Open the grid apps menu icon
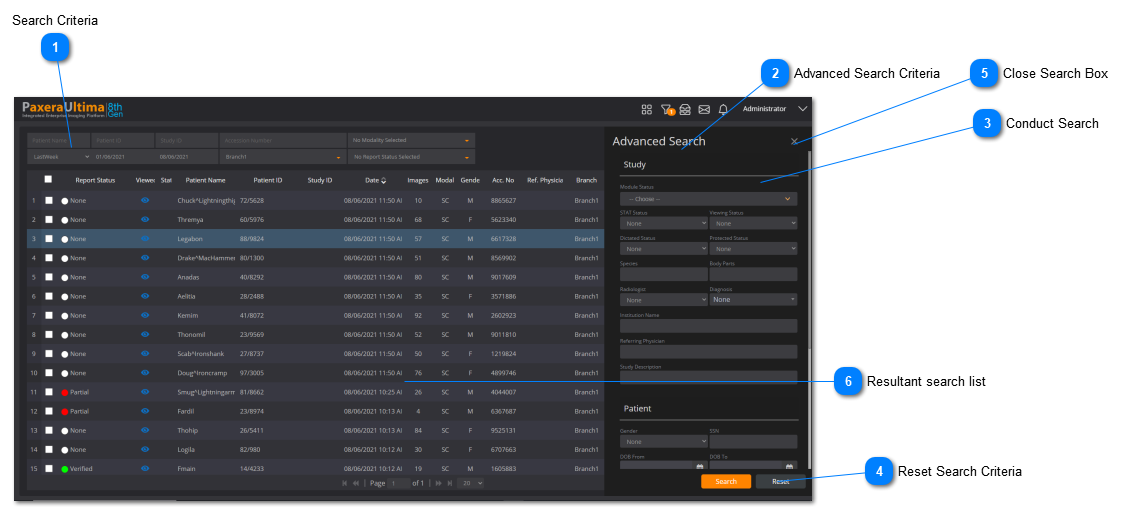The image size is (1124, 513). 647,109
